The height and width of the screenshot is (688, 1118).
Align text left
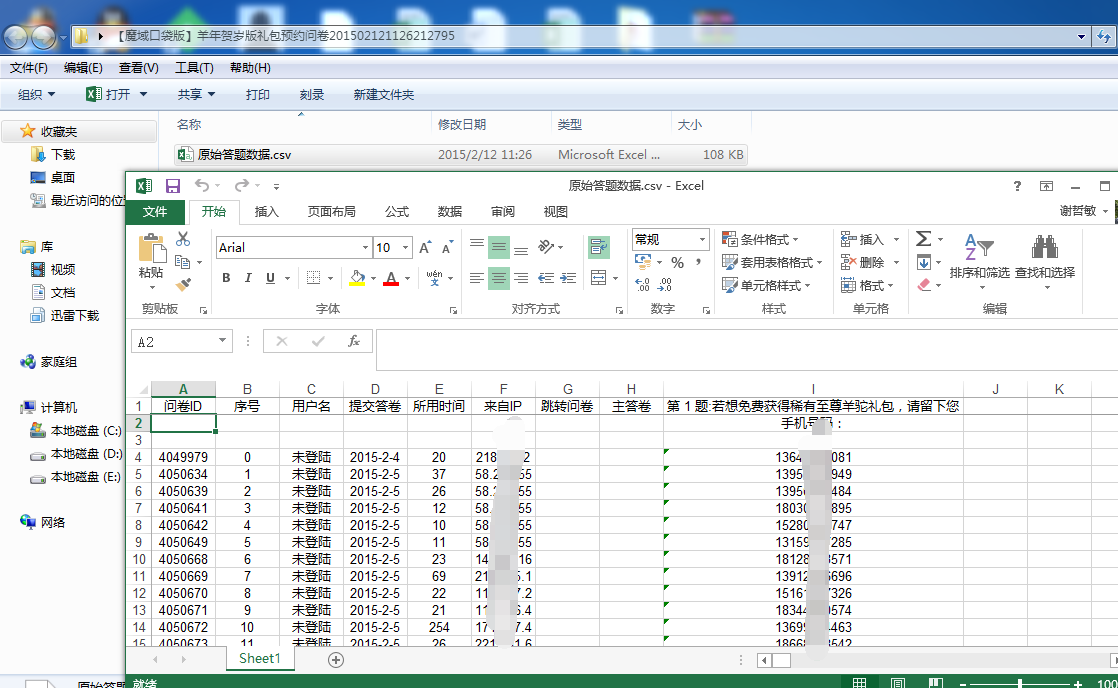click(x=476, y=277)
